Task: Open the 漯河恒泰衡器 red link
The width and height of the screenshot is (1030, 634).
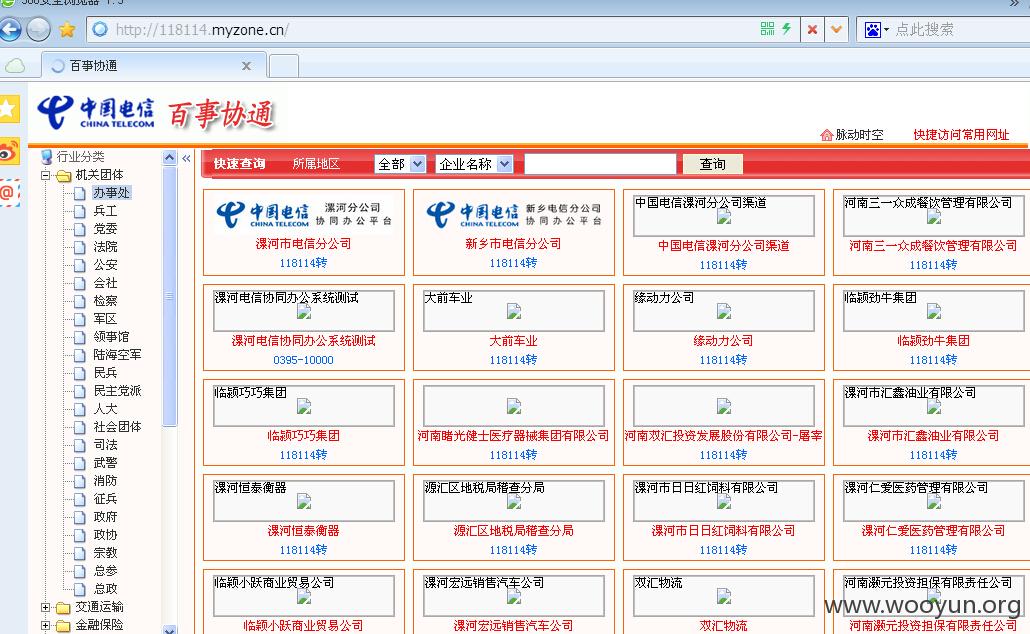Action: click(303, 531)
